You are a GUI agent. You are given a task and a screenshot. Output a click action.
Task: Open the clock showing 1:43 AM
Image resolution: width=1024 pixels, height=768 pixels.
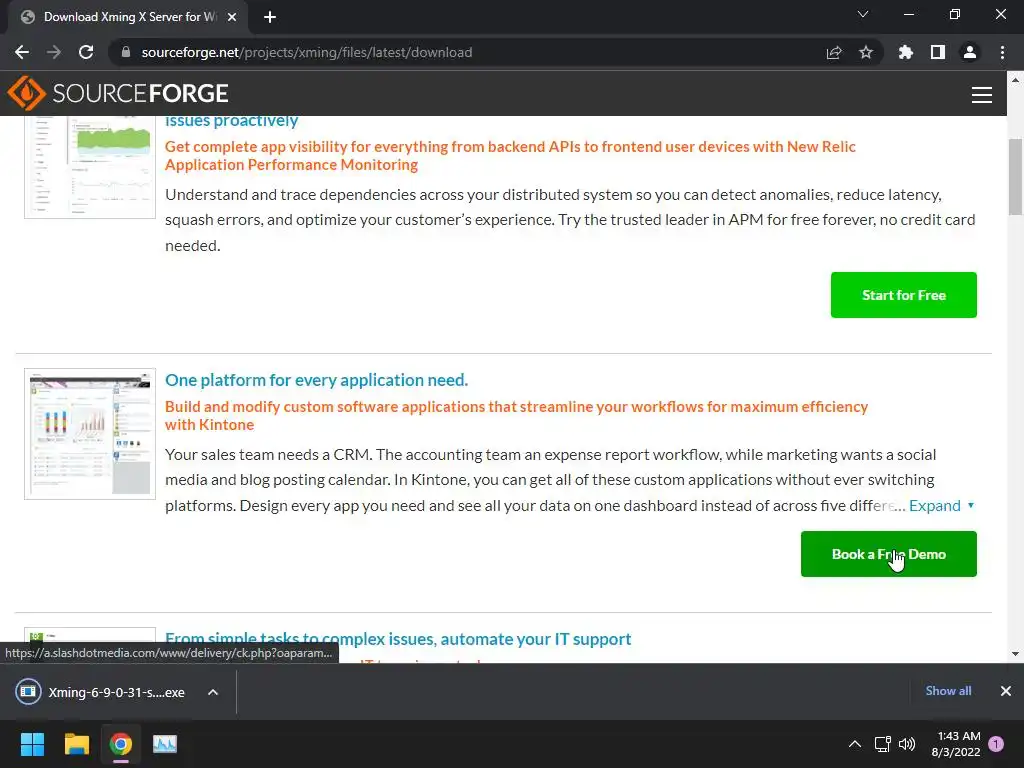coord(956,744)
